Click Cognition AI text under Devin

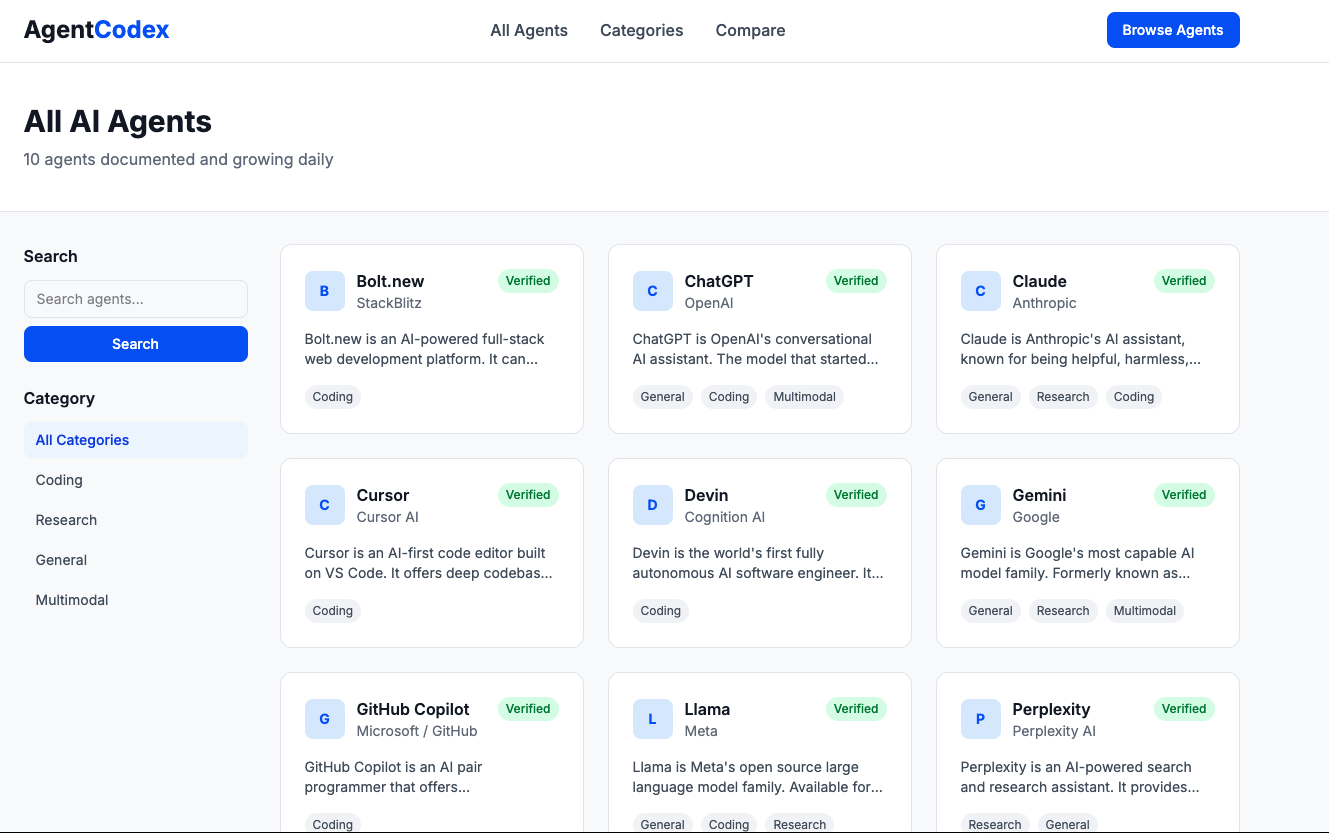tap(725, 517)
